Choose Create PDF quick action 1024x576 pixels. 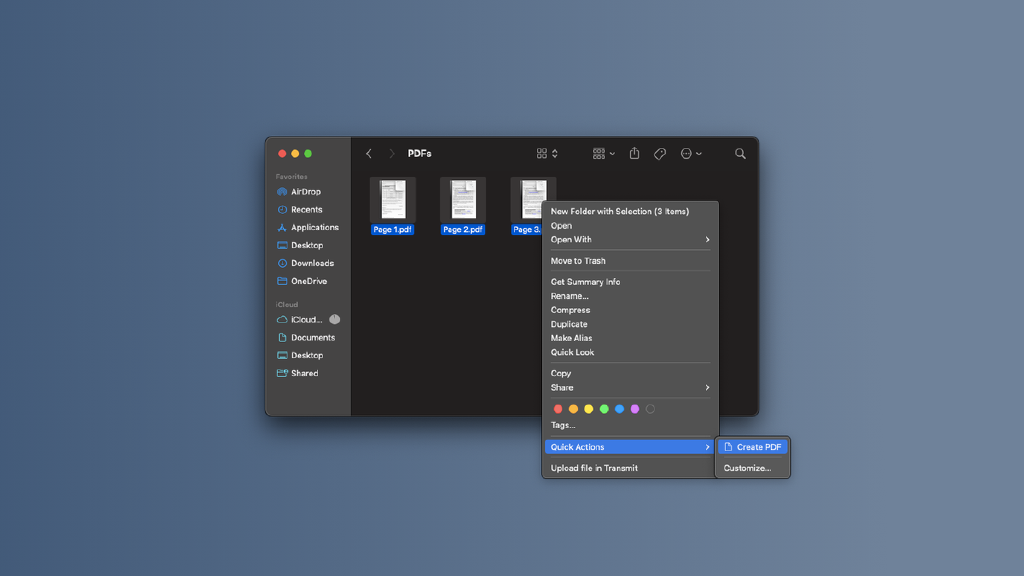[758, 447]
